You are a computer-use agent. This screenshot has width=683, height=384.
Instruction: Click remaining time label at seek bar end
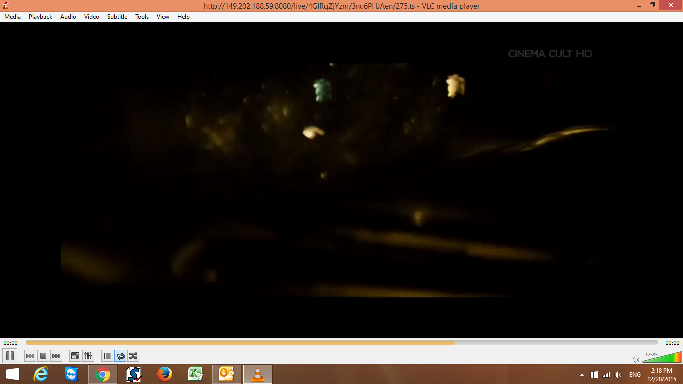[x=672, y=343]
